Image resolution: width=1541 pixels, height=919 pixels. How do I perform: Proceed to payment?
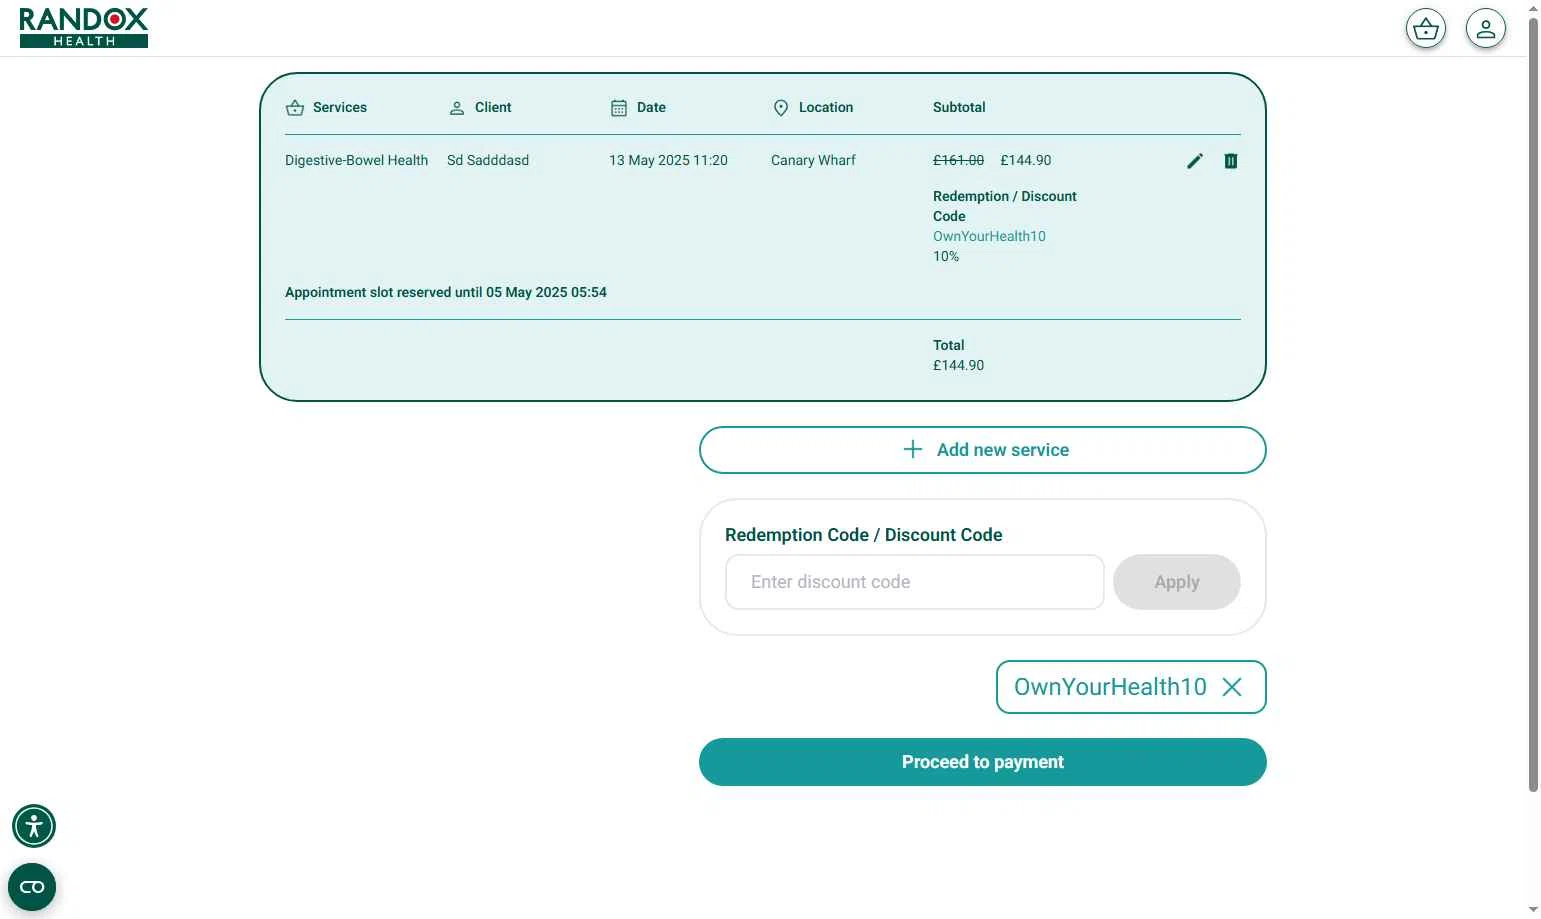click(983, 762)
